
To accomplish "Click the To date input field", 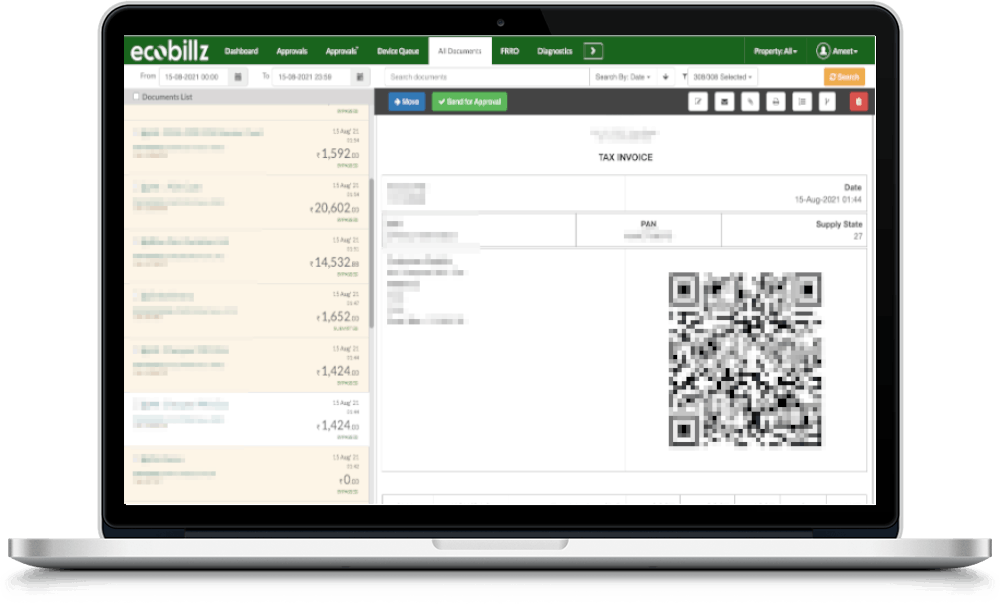I will [x=311, y=77].
